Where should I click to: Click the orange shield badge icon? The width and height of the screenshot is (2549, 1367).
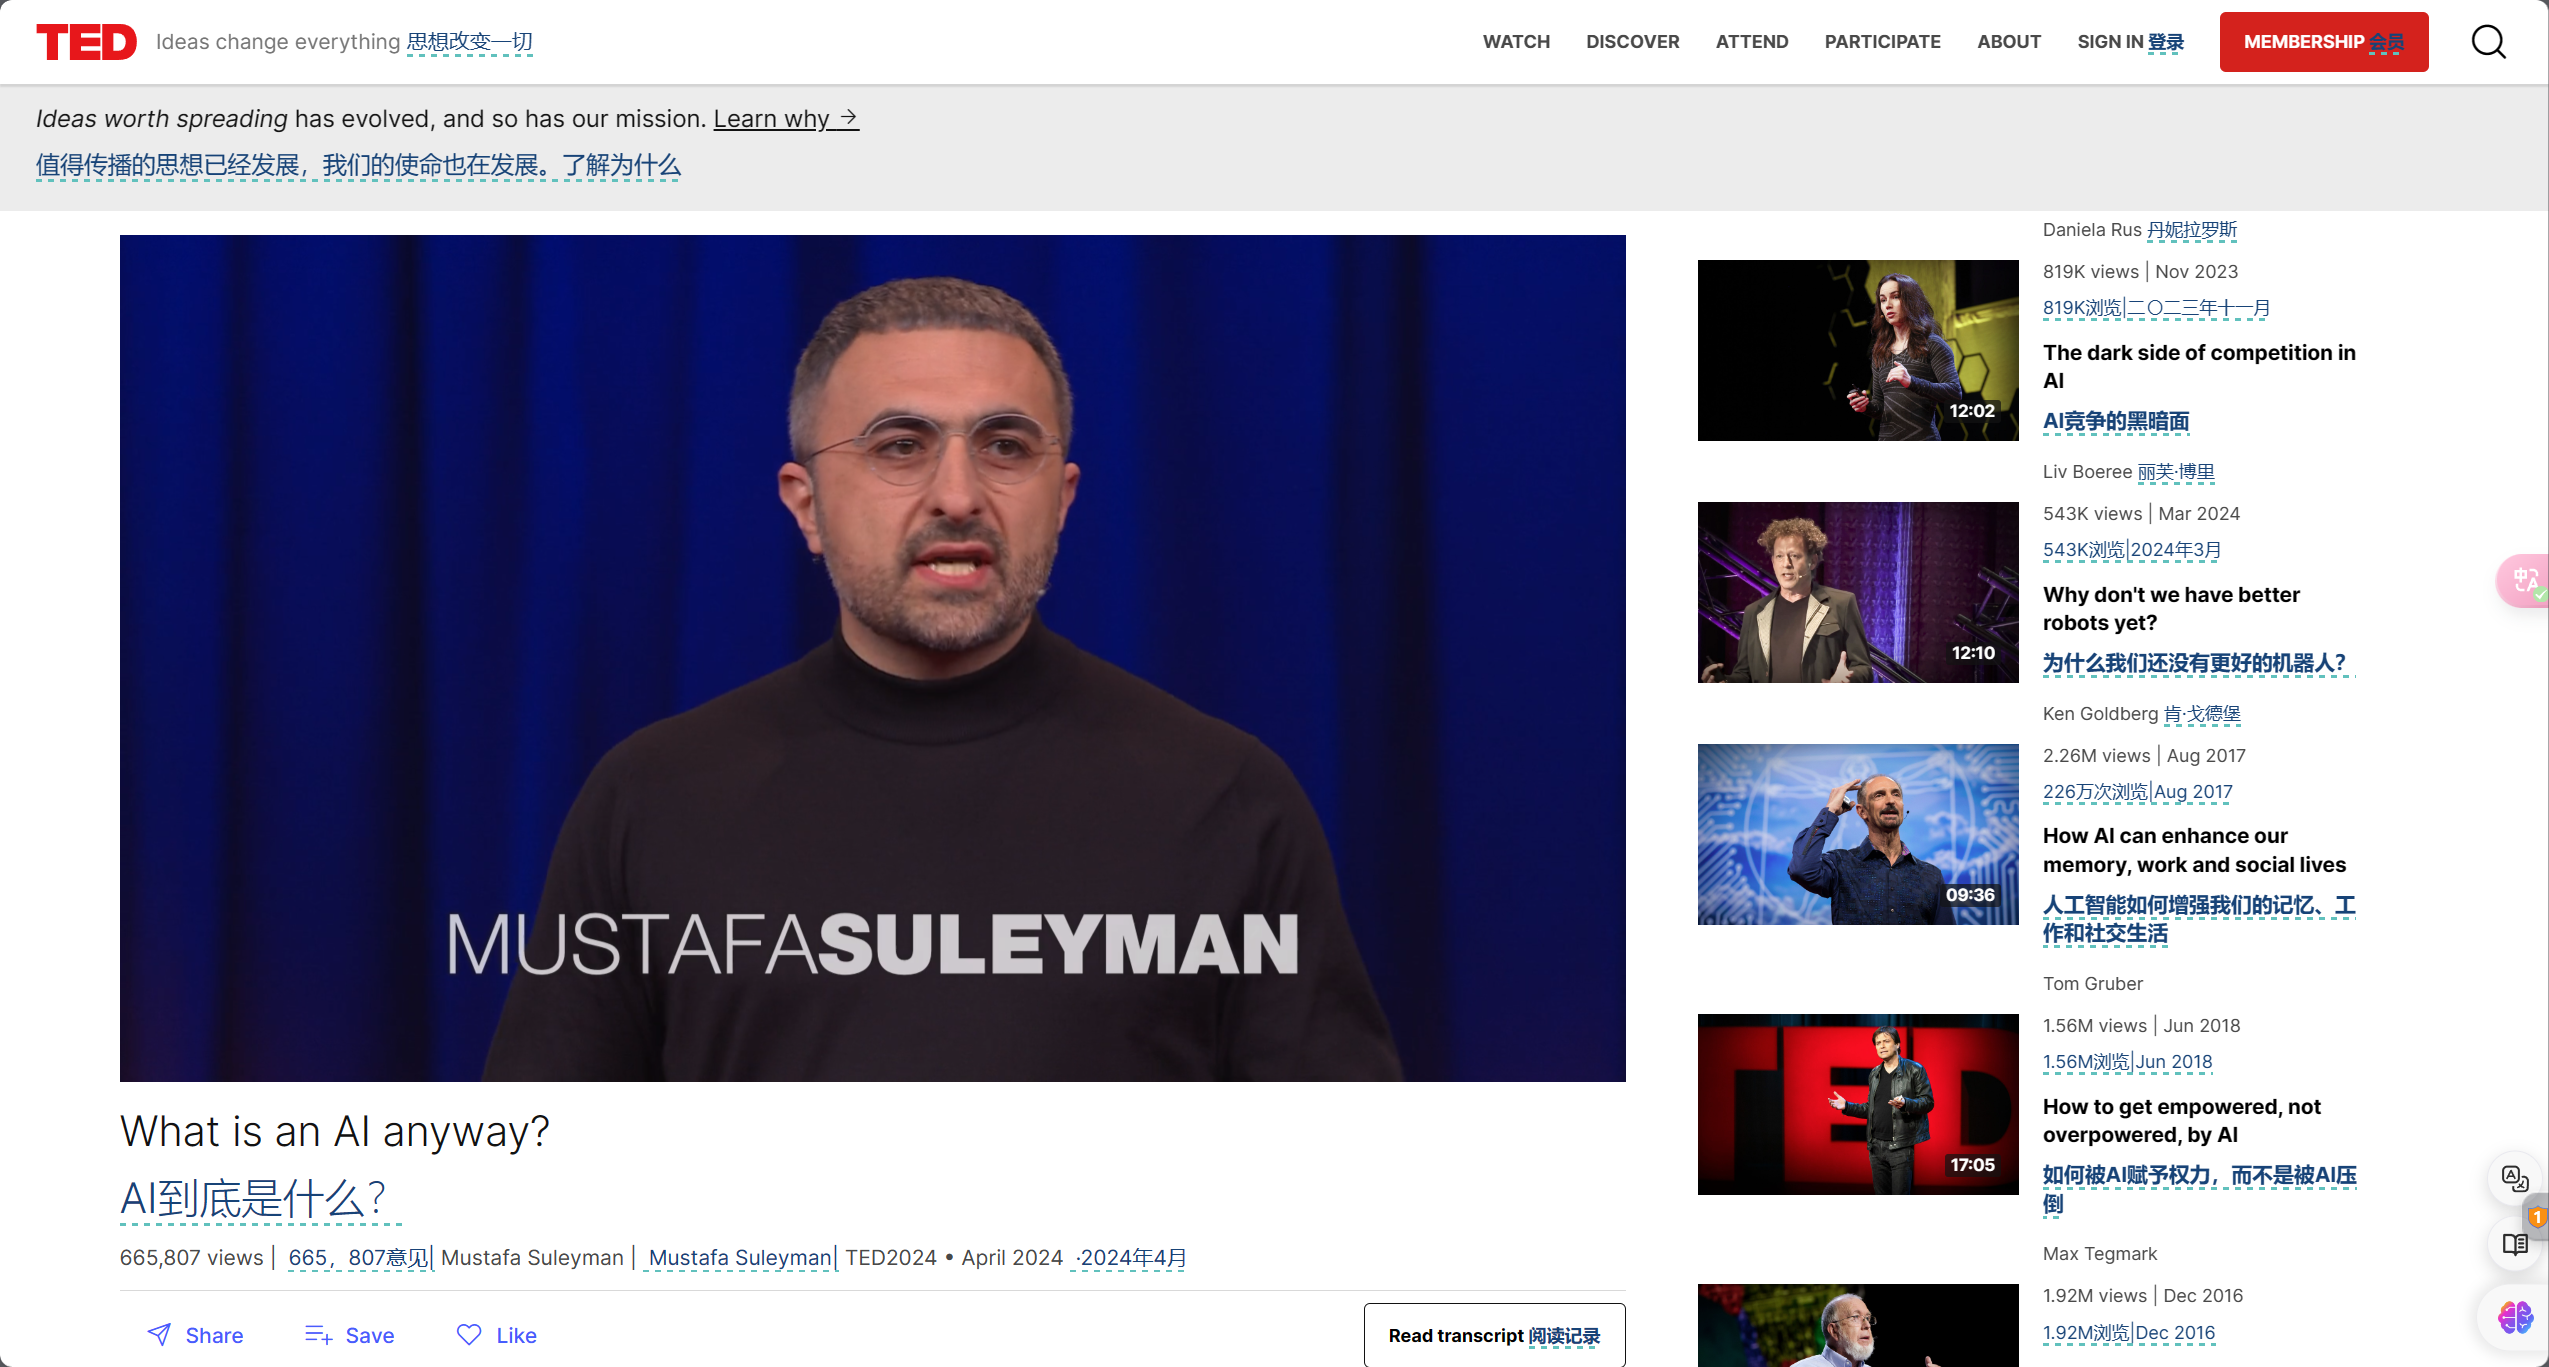point(2538,1217)
